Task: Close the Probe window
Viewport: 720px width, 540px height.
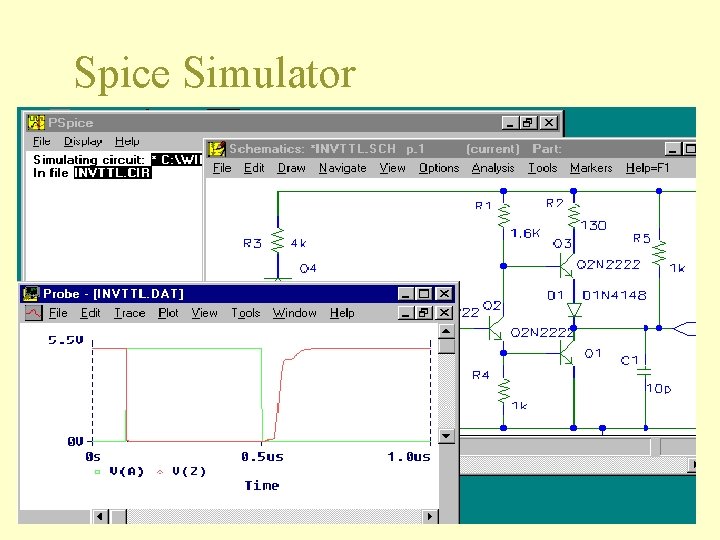Action: pyautogui.click(x=444, y=294)
